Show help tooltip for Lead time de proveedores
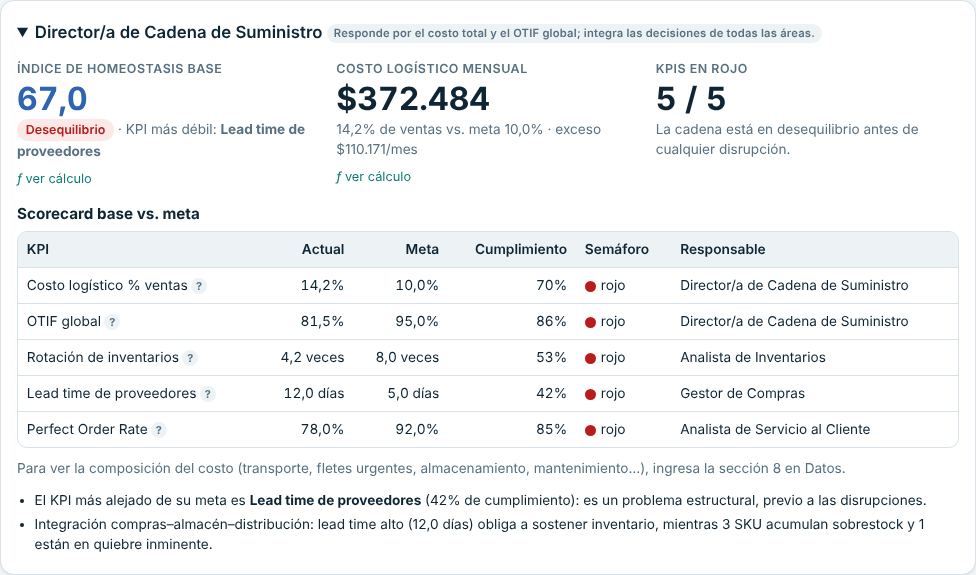 (x=207, y=394)
